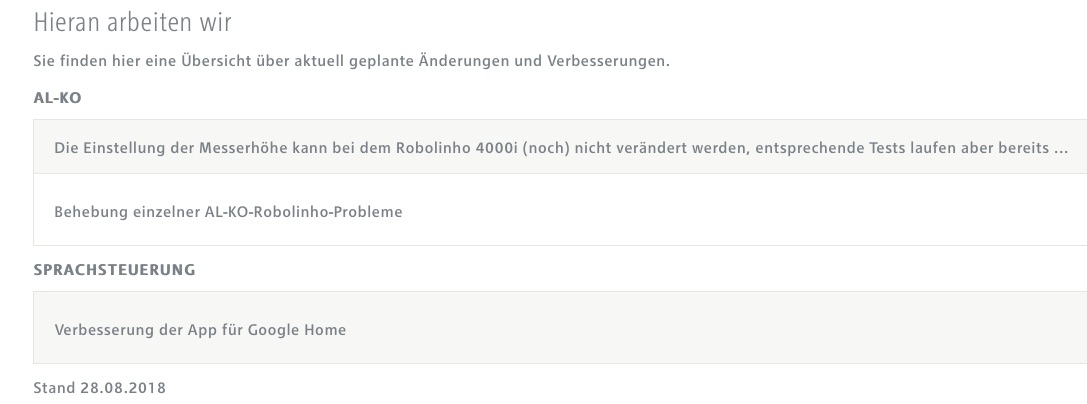Select the AL-KO section label
1087x404 pixels.
coord(56,97)
